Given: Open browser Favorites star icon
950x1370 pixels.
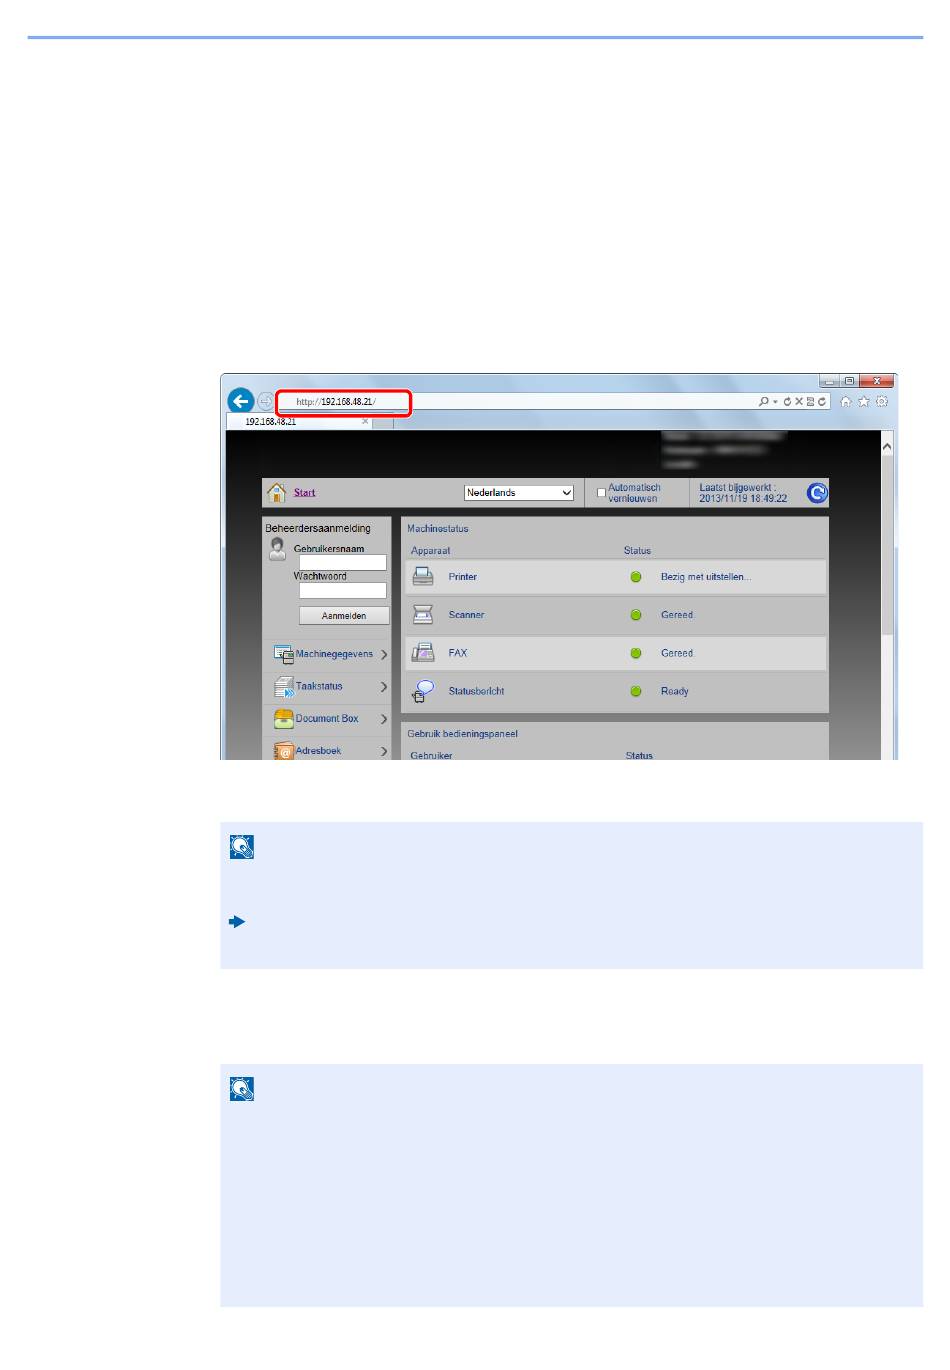Looking at the screenshot, I should pyautogui.click(x=864, y=401).
